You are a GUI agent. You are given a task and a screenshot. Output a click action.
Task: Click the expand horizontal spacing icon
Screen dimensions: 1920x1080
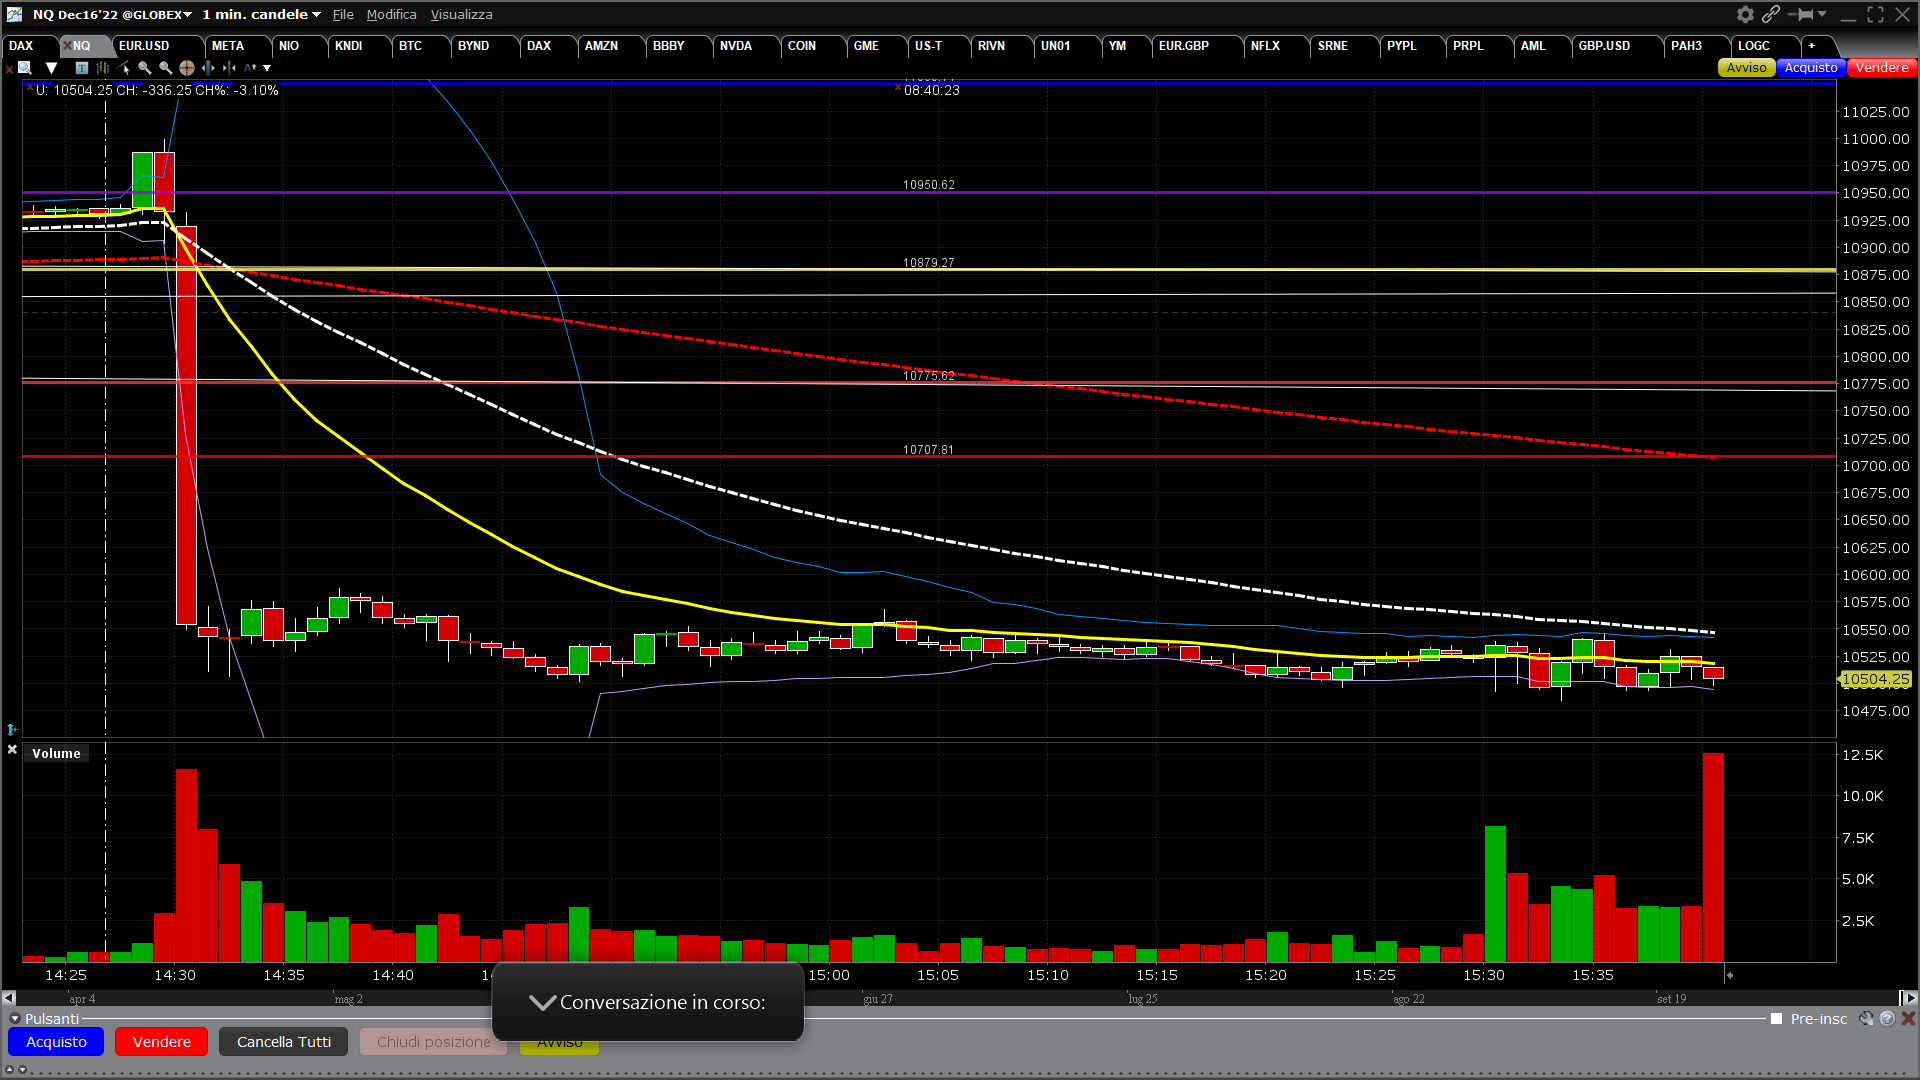point(208,68)
